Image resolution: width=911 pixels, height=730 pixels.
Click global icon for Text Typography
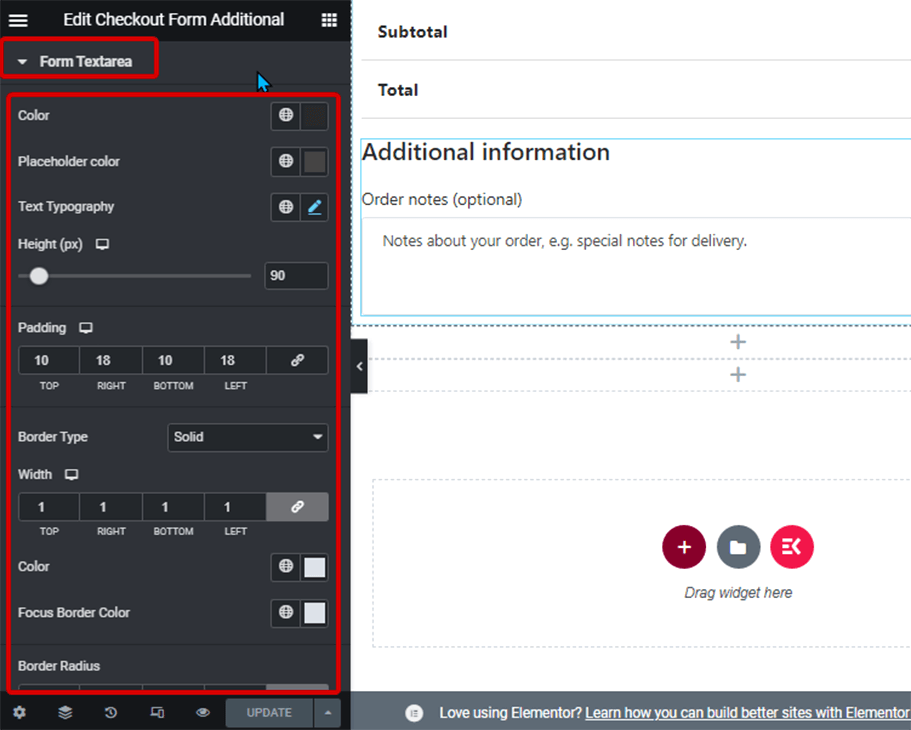[286, 207]
